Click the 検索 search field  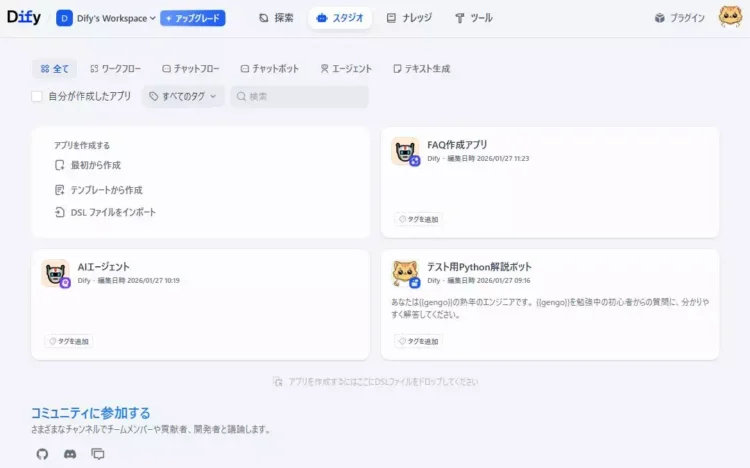pyautogui.click(x=300, y=97)
